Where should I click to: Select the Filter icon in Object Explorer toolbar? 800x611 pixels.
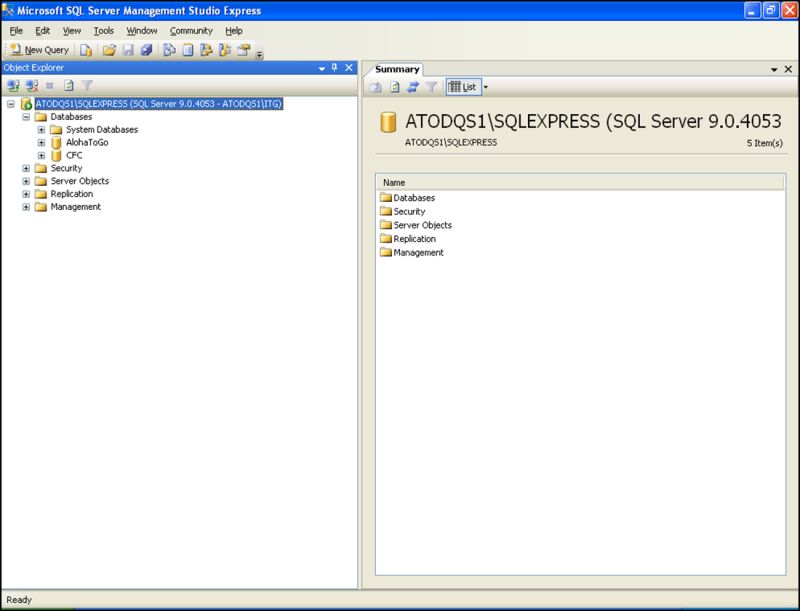coord(88,85)
